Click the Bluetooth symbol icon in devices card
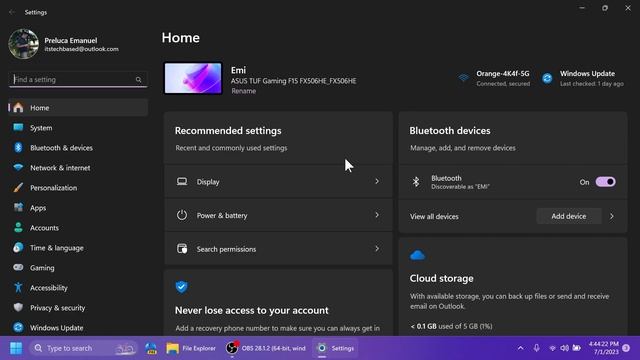Viewport: 640px width, 360px height. pyautogui.click(x=416, y=182)
